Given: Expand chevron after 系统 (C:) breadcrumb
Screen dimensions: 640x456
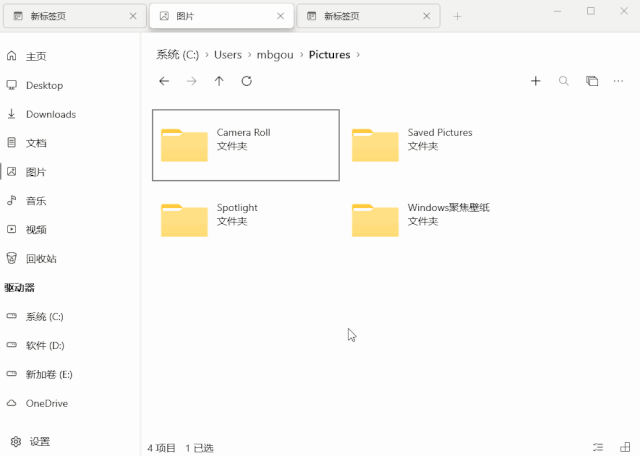Looking at the screenshot, I should 207,55.
